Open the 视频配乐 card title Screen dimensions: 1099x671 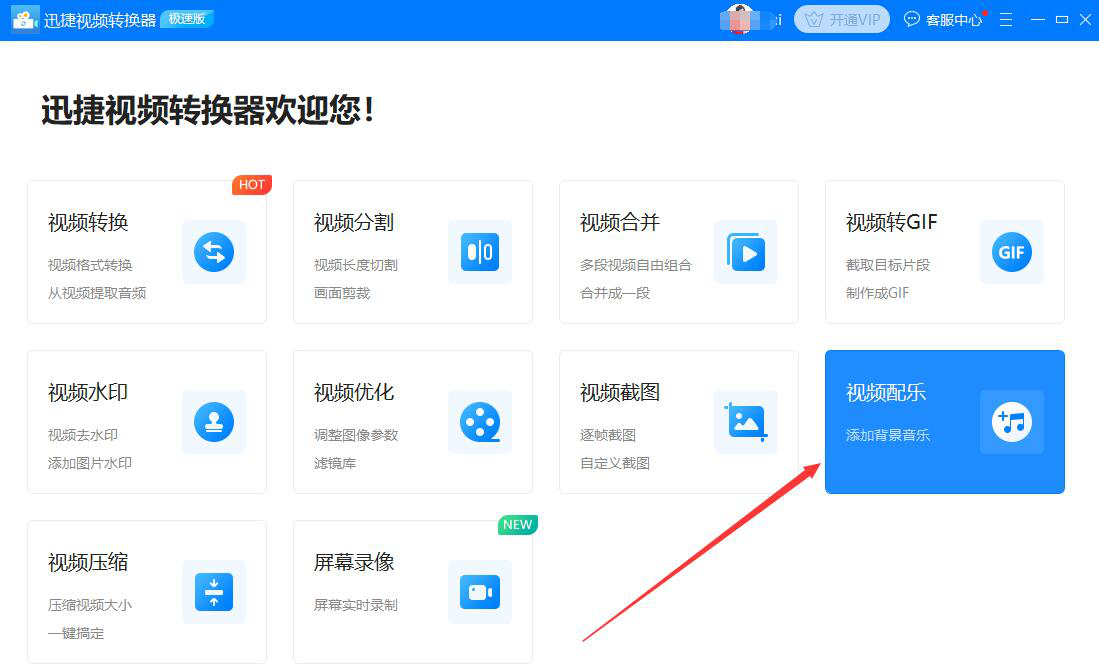click(x=886, y=393)
